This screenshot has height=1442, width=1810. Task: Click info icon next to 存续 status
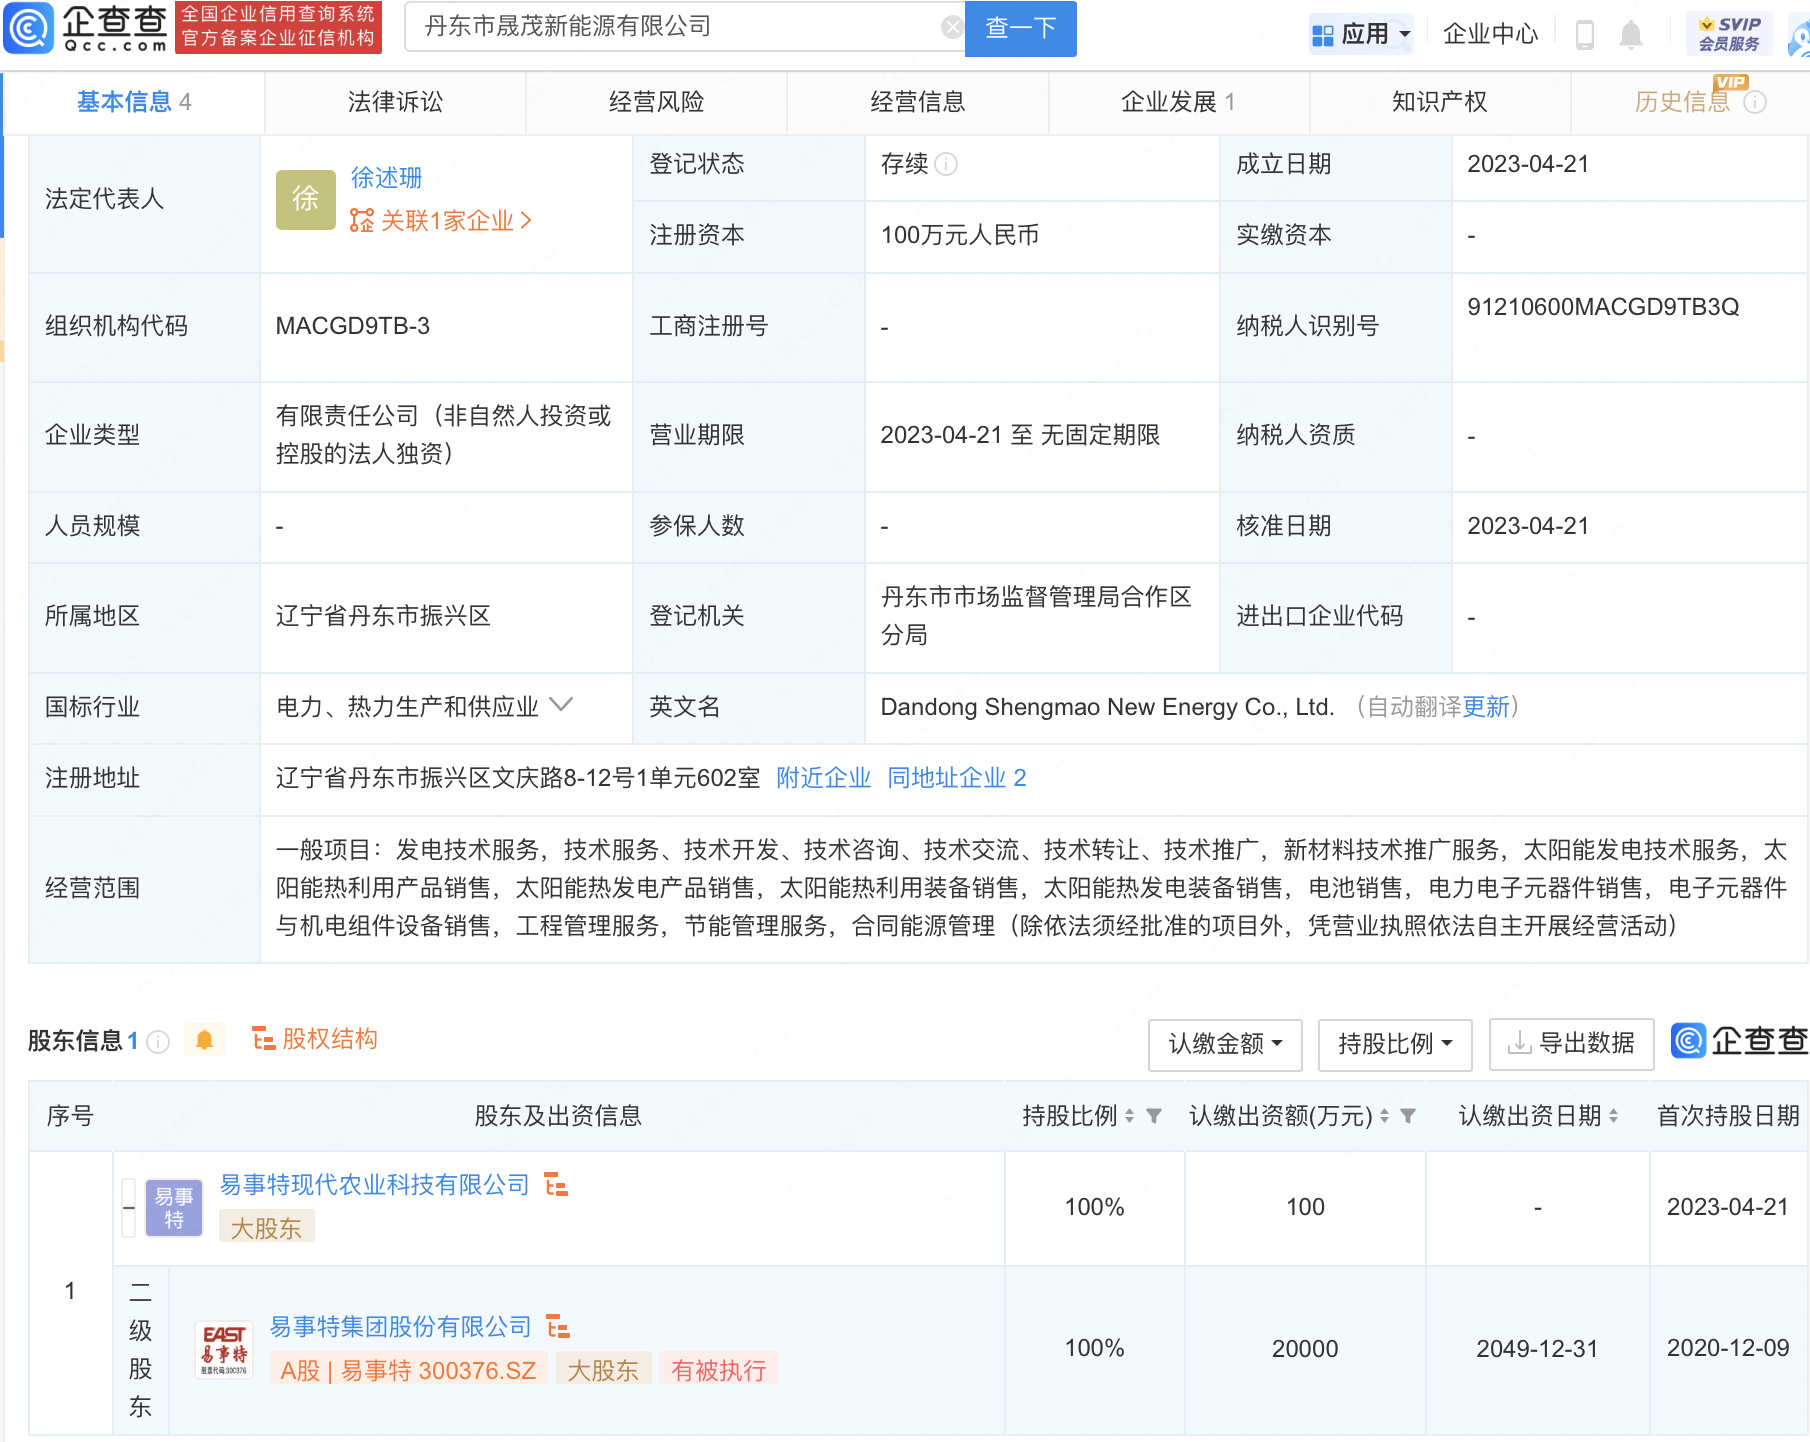tap(946, 164)
